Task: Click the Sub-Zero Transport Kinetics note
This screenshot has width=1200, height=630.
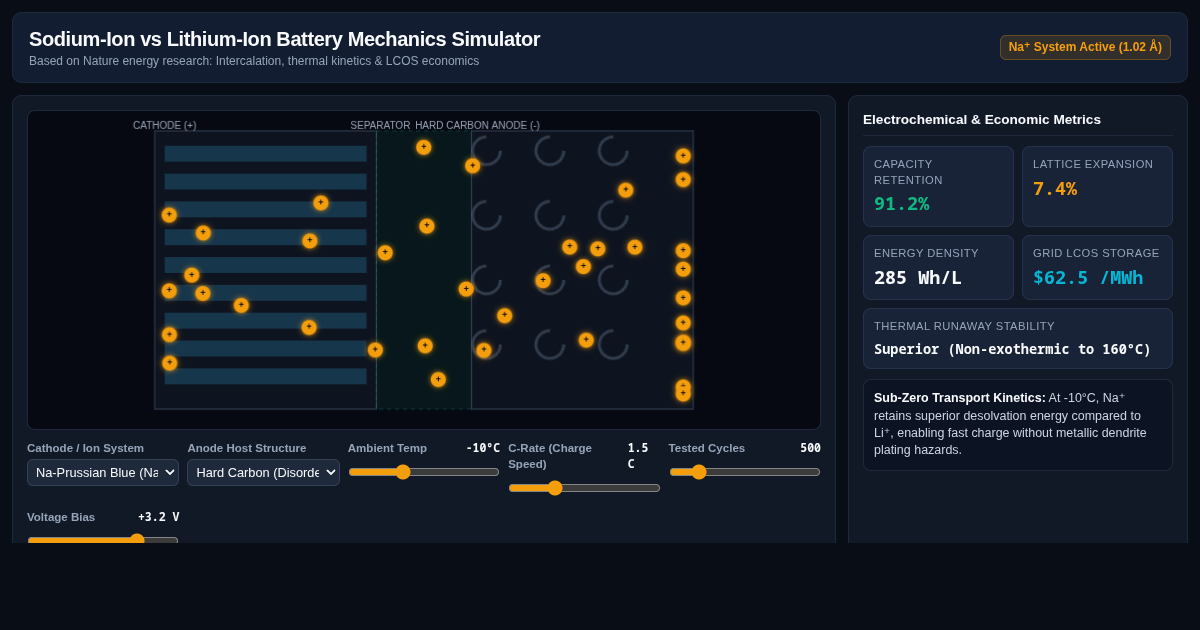Action: [1018, 424]
